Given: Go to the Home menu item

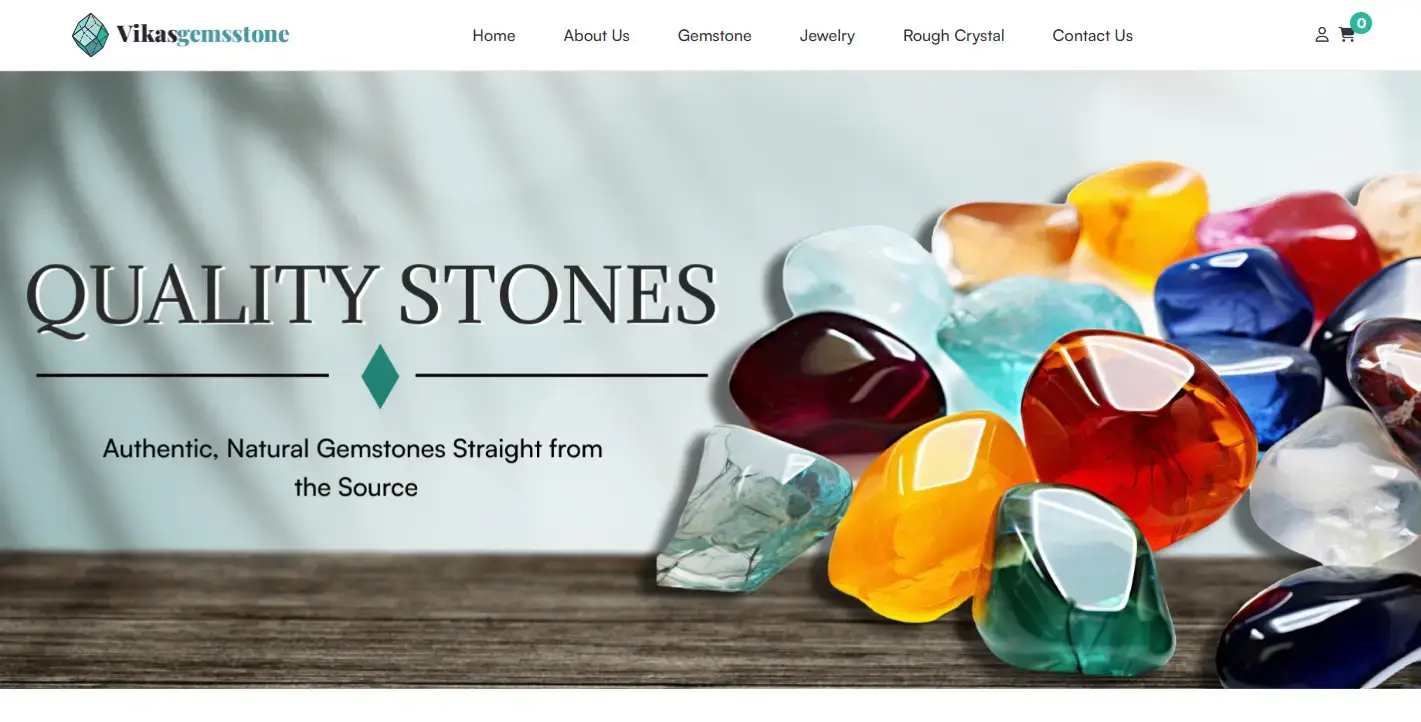Looking at the screenshot, I should (494, 36).
